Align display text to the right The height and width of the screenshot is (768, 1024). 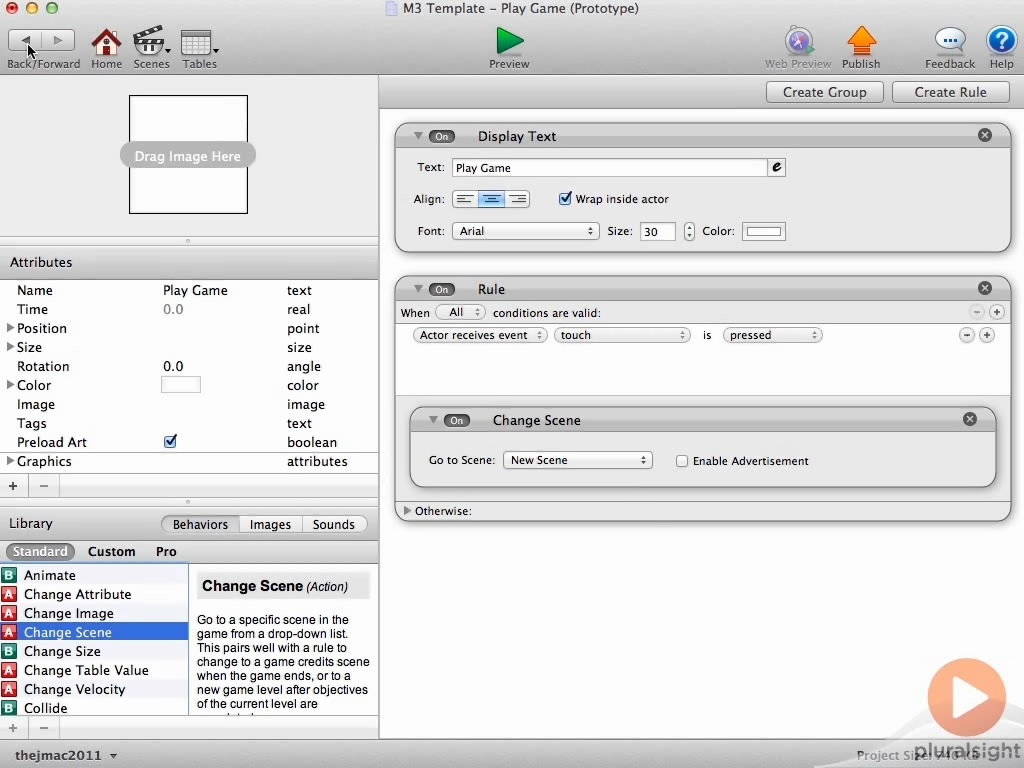coord(517,199)
